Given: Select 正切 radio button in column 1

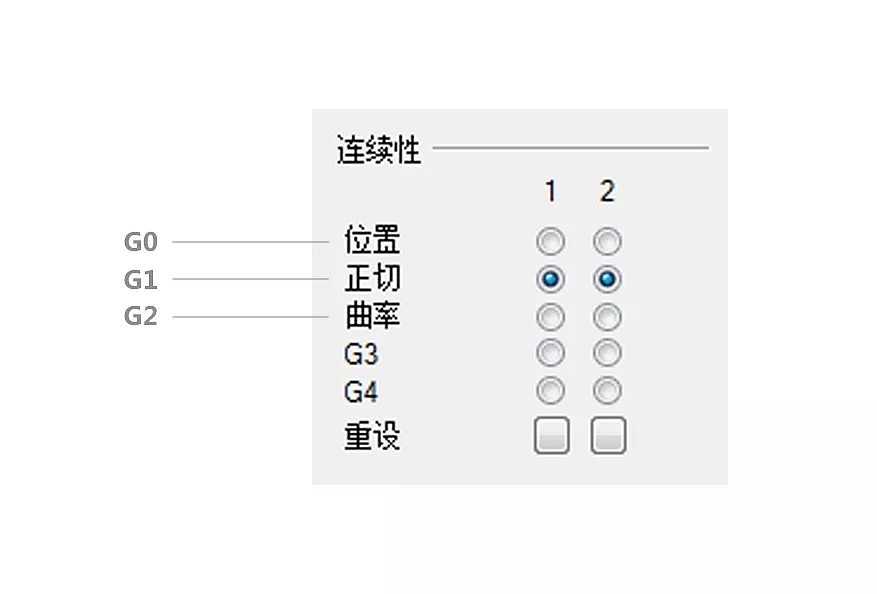Looking at the screenshot, I should click(x=551, y=279).
